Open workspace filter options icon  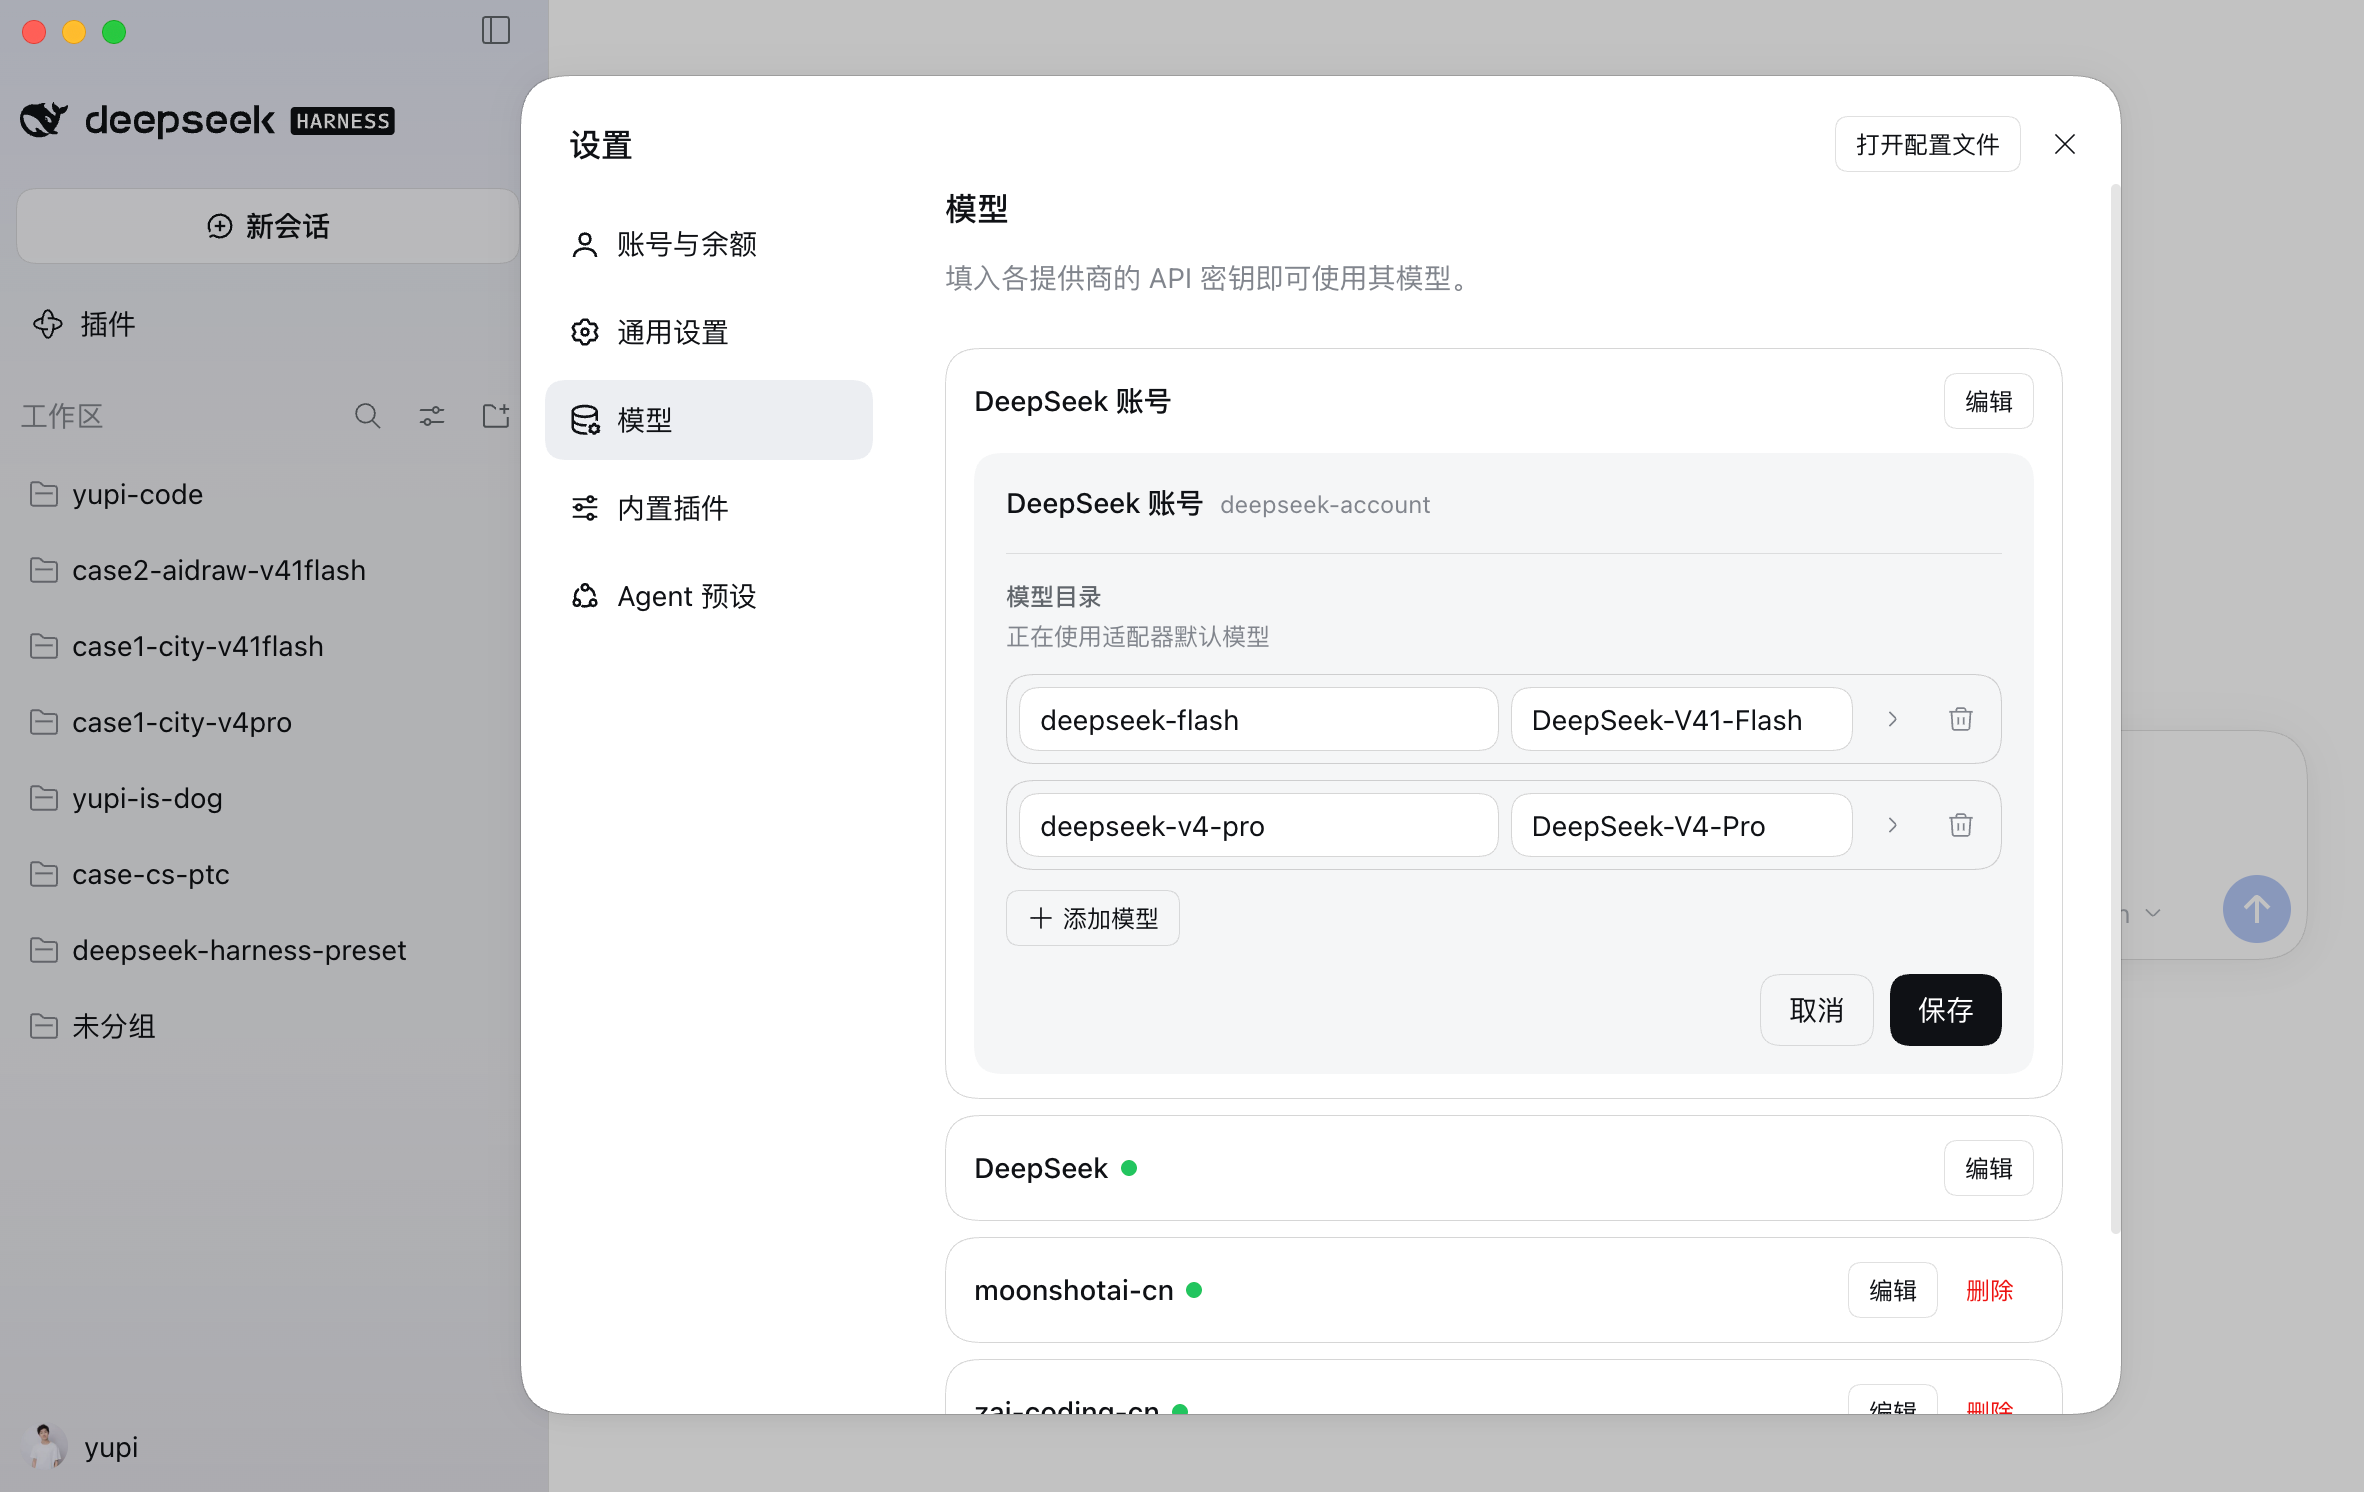(x=432, y=416)
